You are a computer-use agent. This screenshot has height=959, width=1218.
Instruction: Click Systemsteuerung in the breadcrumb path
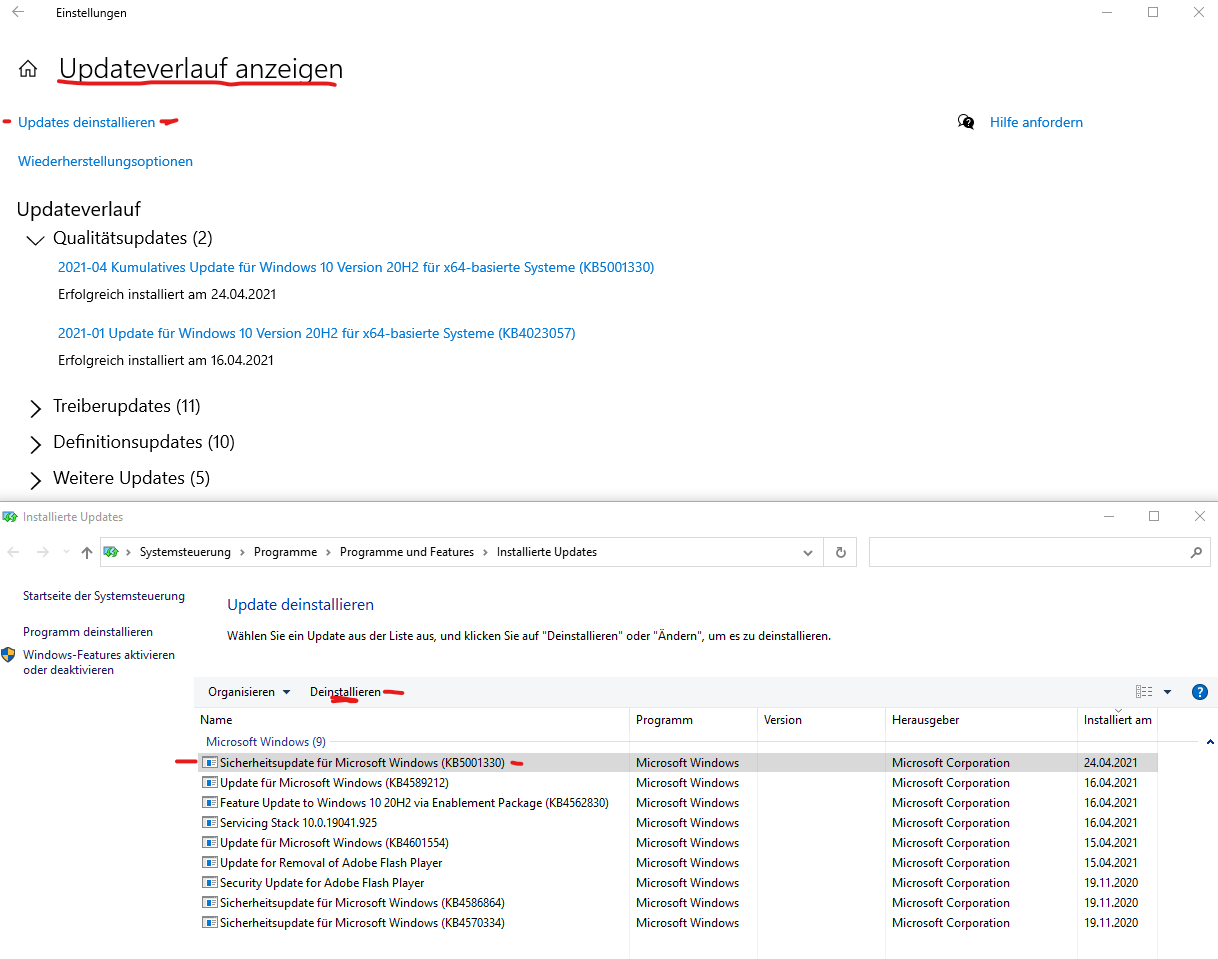[x=185, y=552]
